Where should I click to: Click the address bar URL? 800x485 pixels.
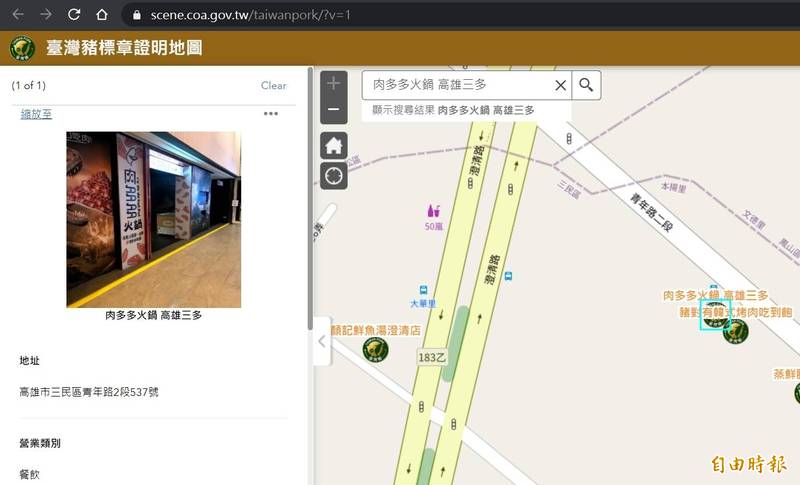tap(250, 15)
